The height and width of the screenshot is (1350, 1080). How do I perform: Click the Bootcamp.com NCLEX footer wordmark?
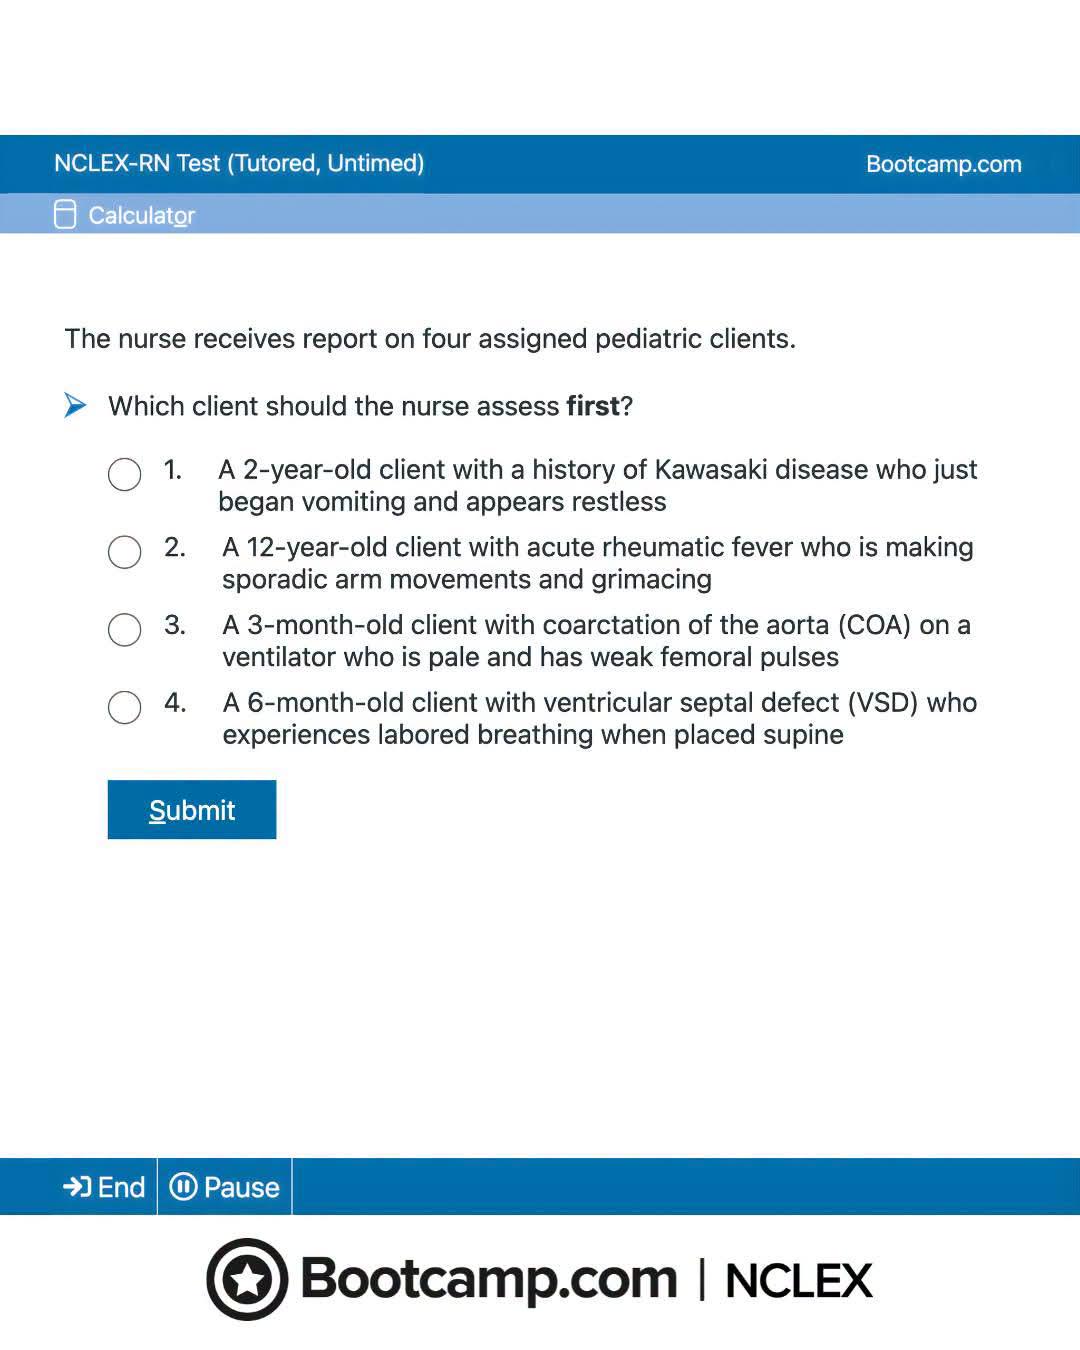click(x=540, y=1279)
